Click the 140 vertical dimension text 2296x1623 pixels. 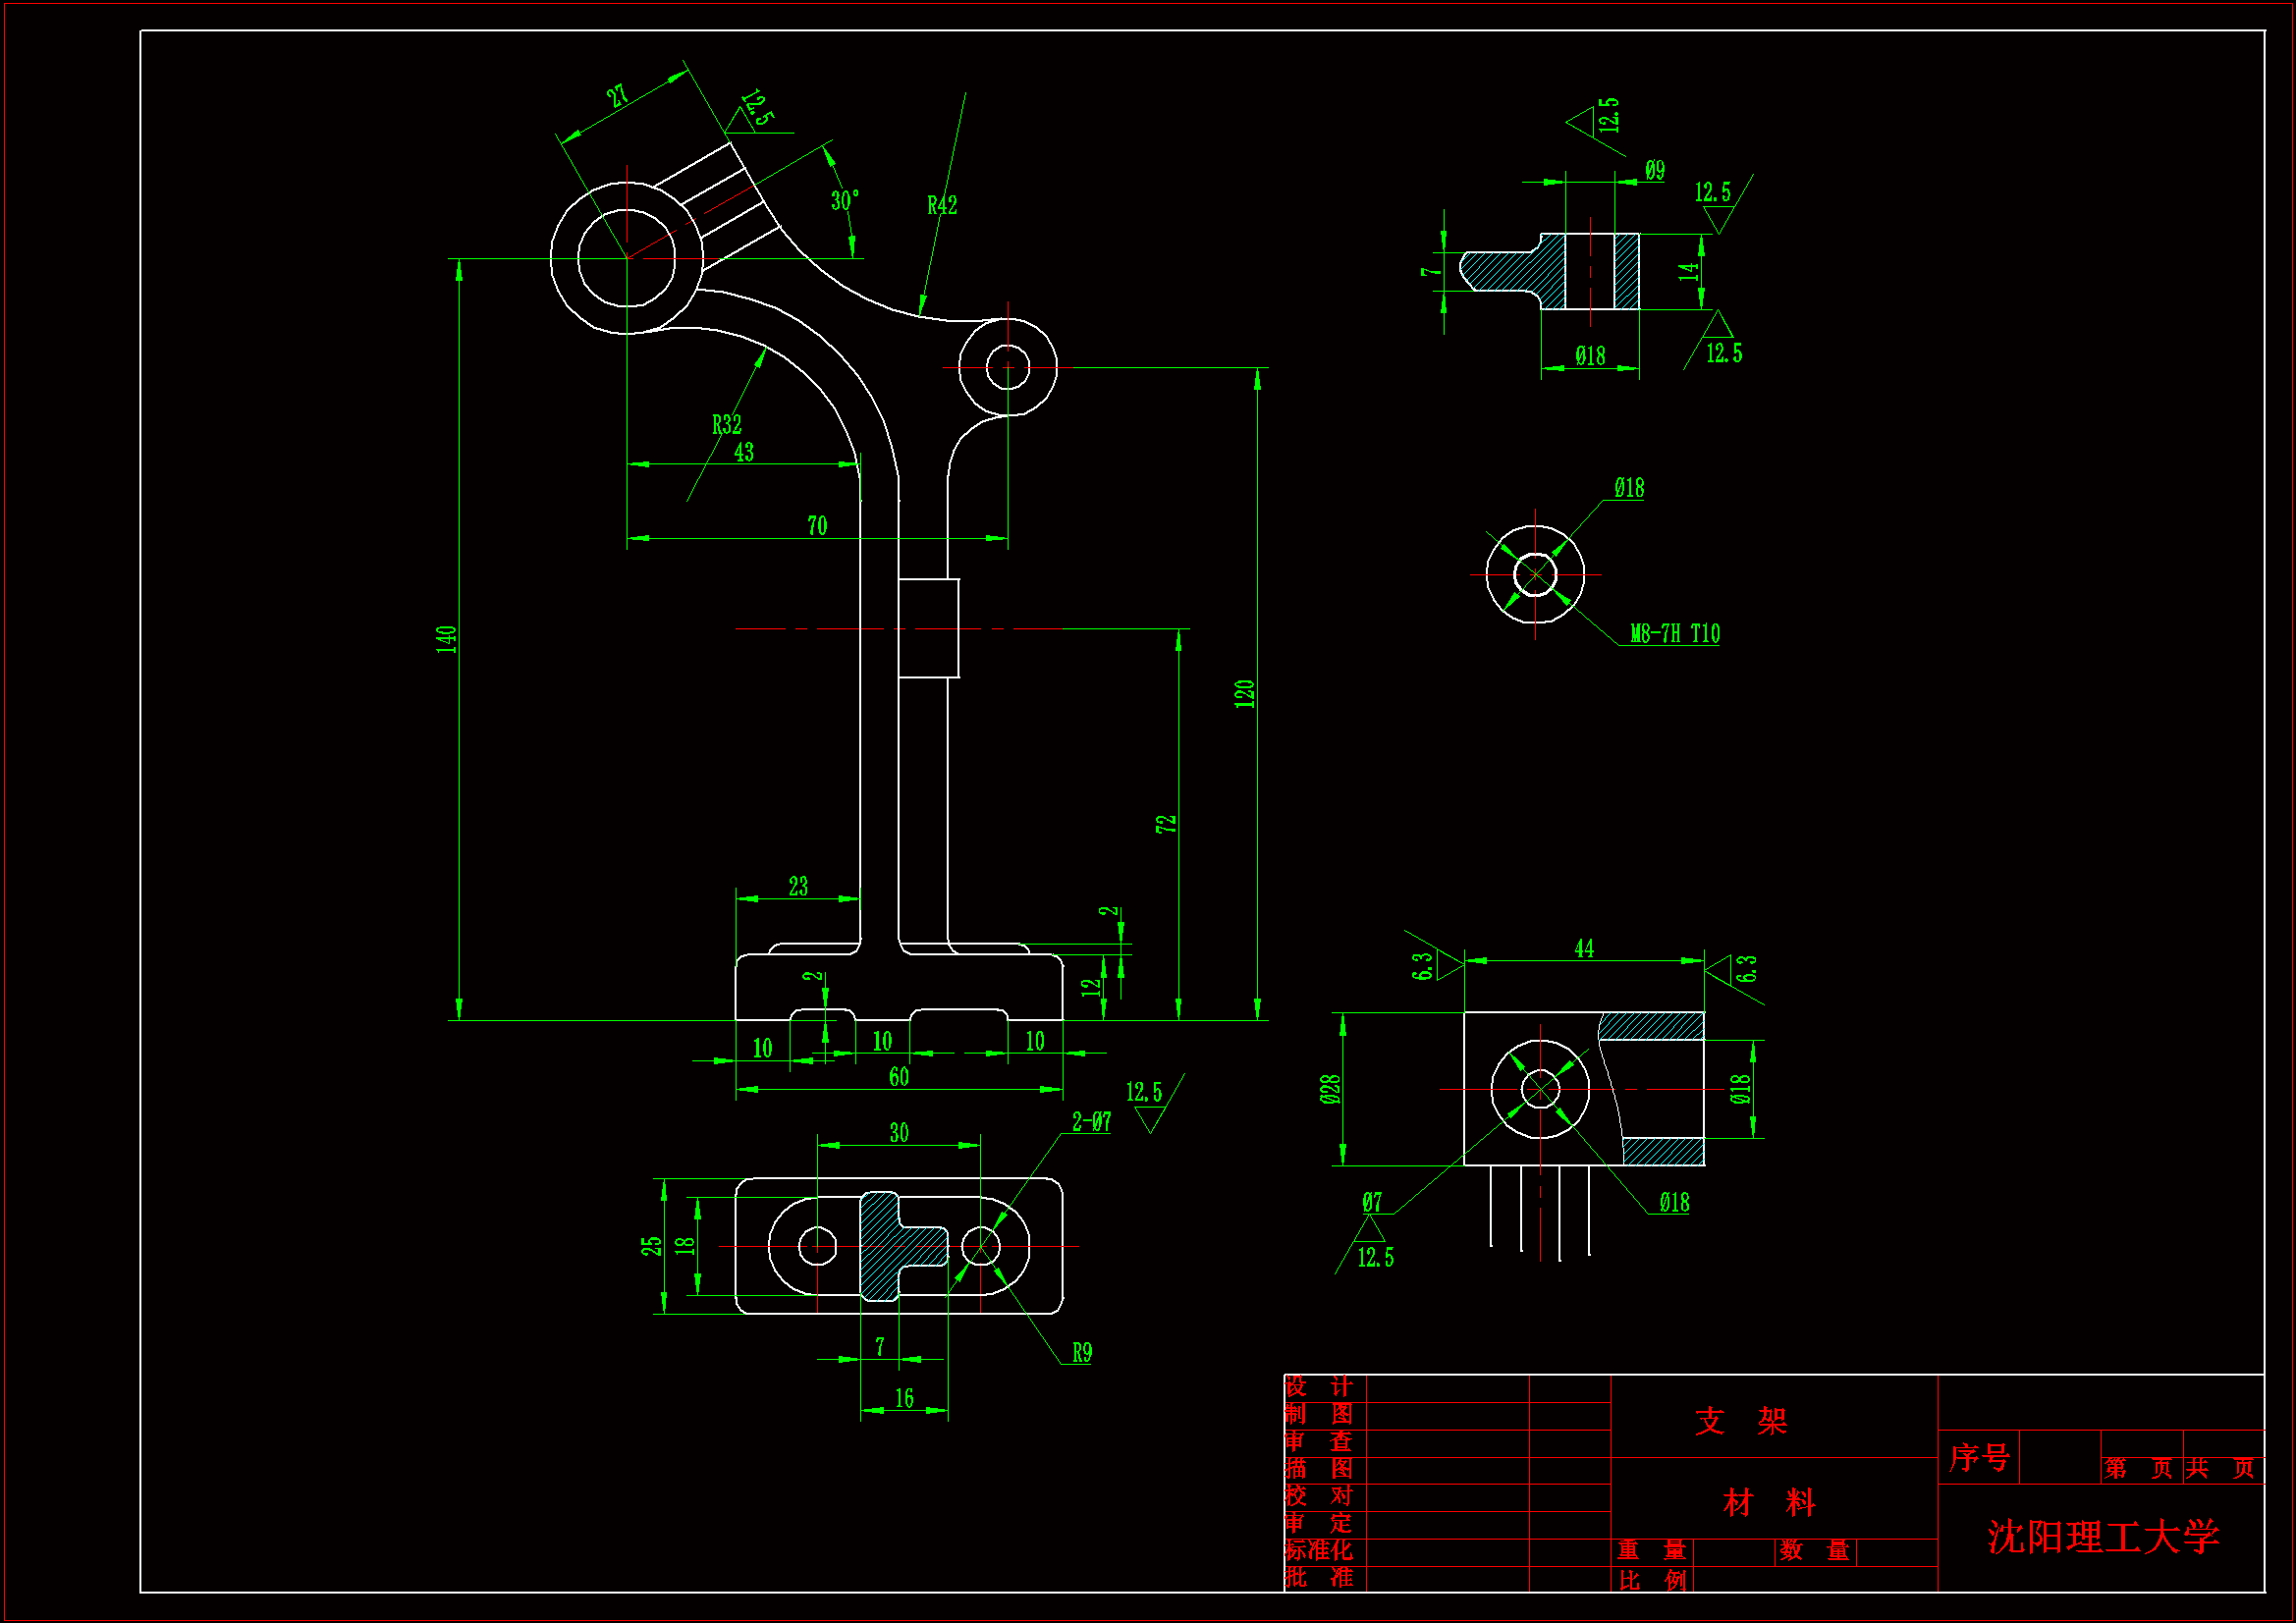(446, 639)
